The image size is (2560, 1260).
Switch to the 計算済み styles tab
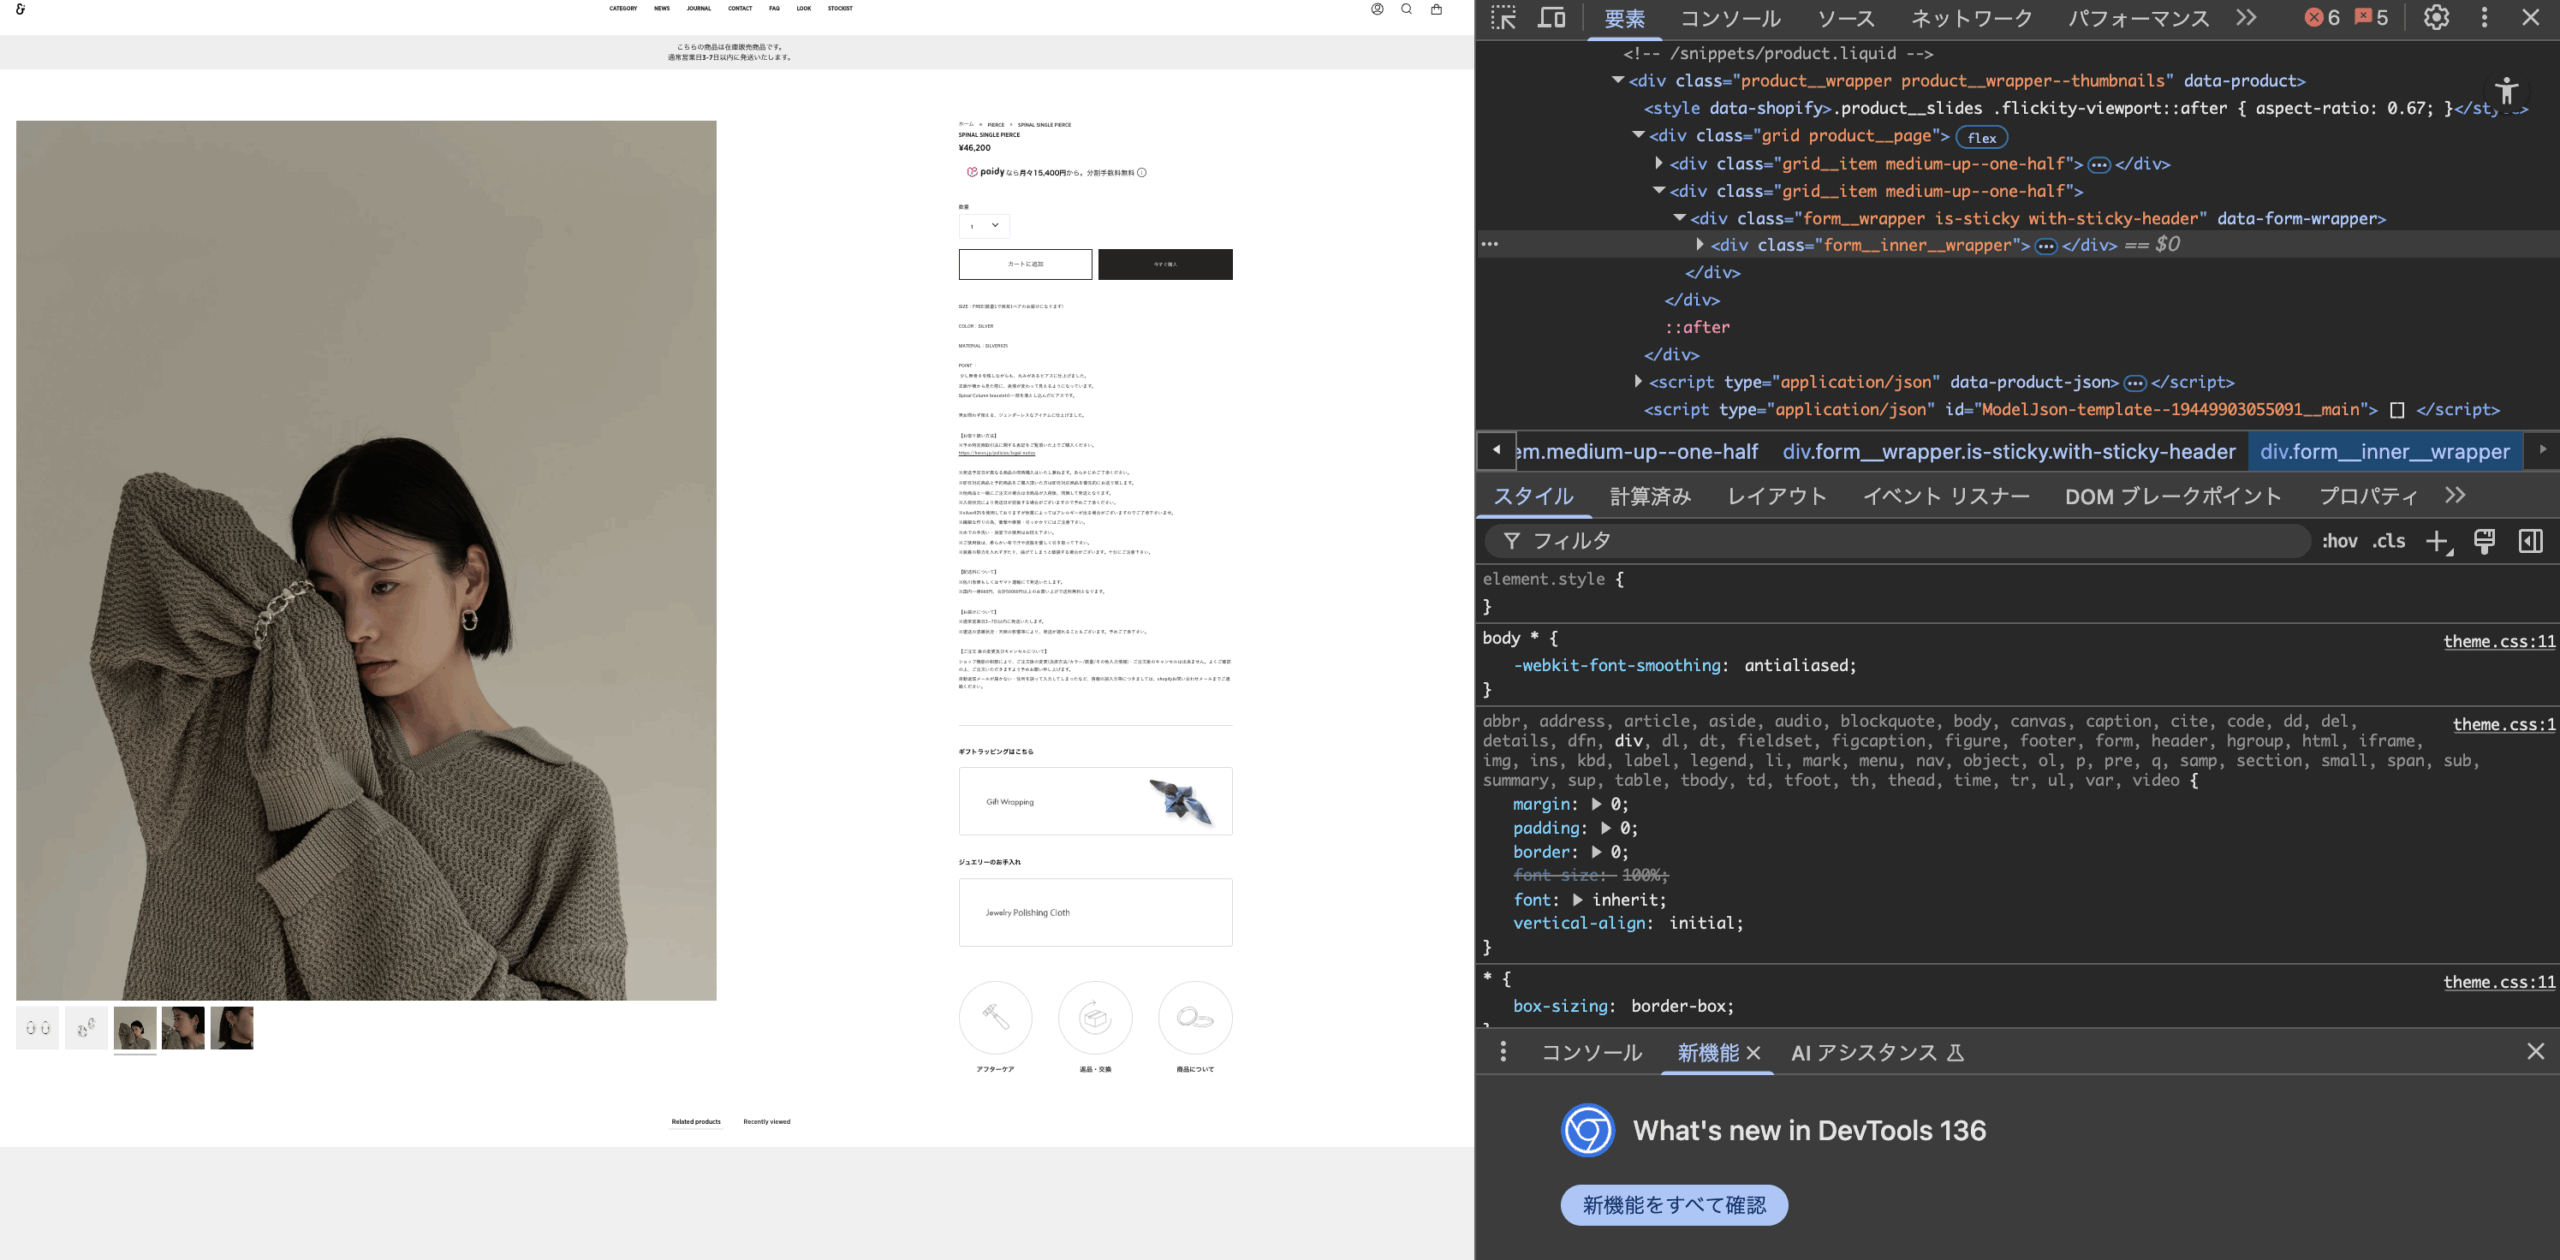[1650, 496]
